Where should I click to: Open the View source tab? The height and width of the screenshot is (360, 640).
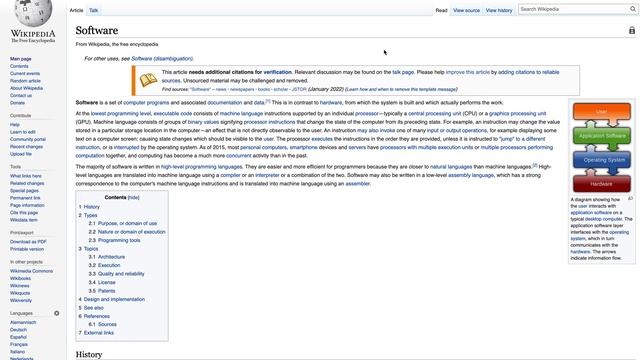coord(466,10)
